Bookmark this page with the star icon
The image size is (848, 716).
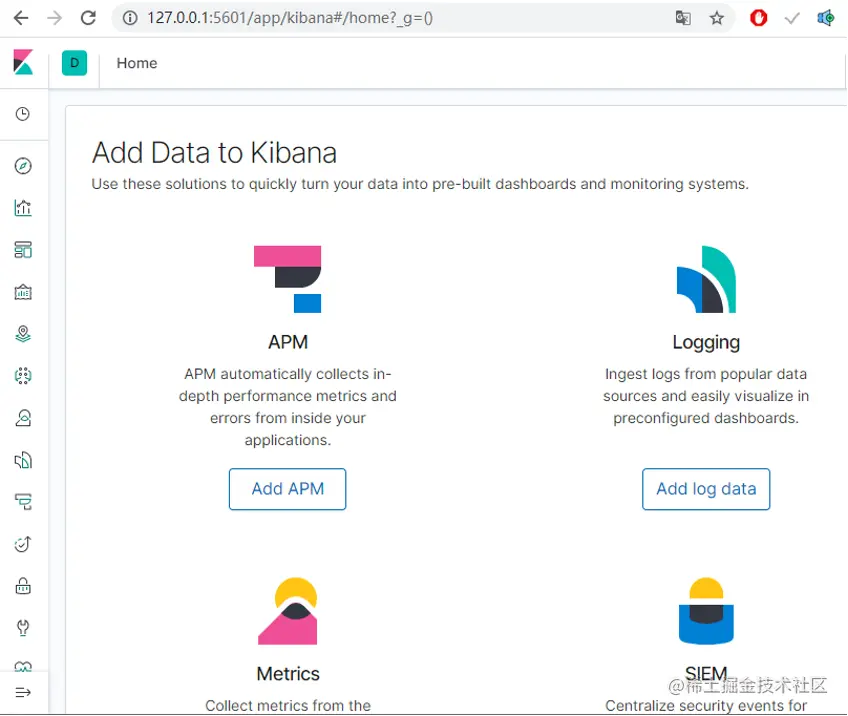(717, 18)
